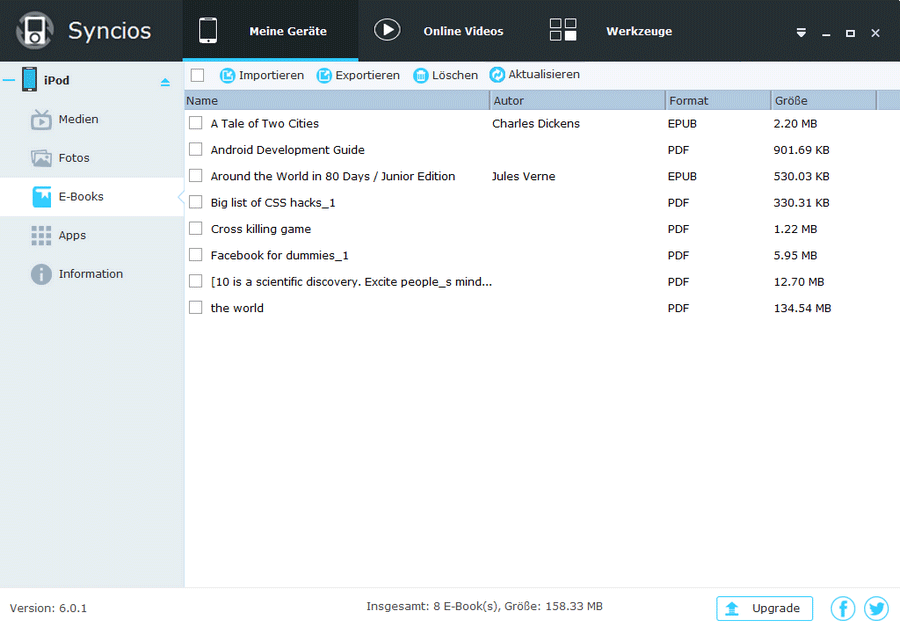The width and height of the screenshot is (900, 626).
Task: Click the Fotos picture icon
Action: tap(41, 158)
